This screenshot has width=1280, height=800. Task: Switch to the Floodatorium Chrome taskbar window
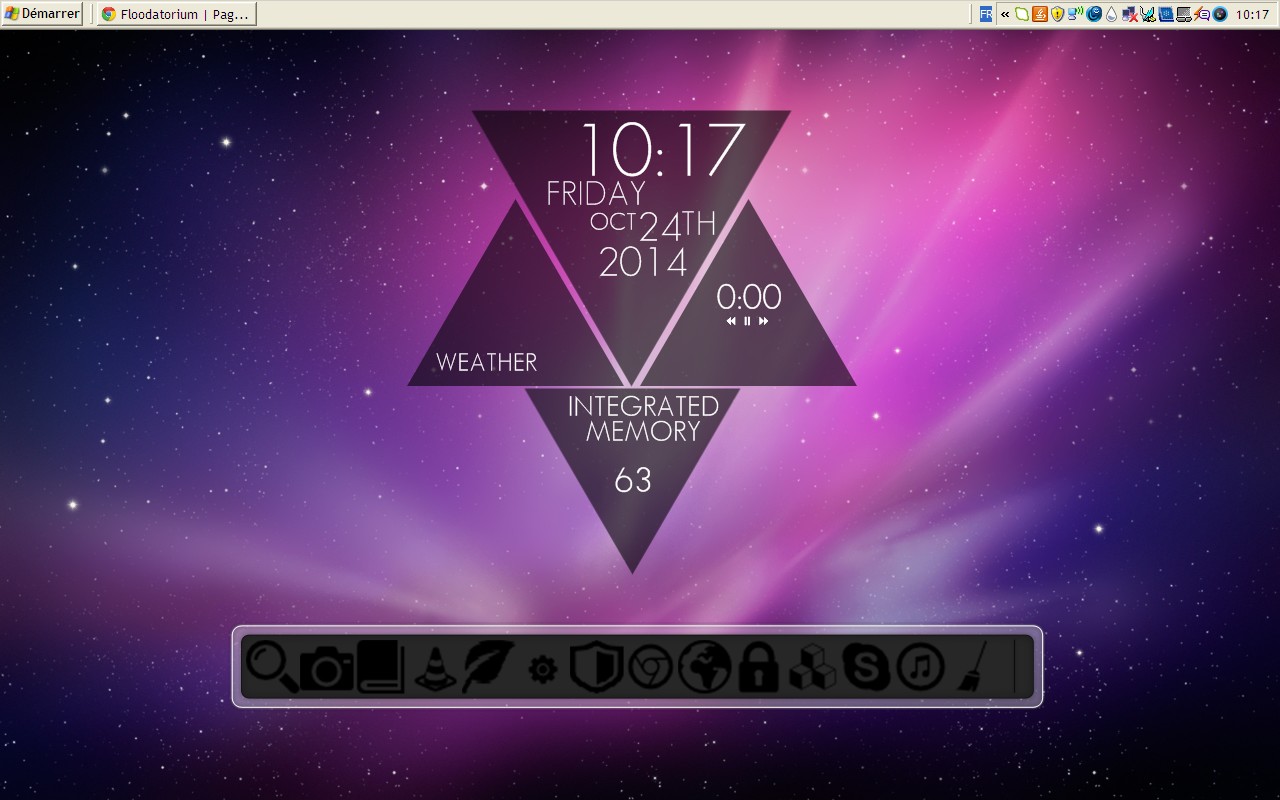point(177,14)
